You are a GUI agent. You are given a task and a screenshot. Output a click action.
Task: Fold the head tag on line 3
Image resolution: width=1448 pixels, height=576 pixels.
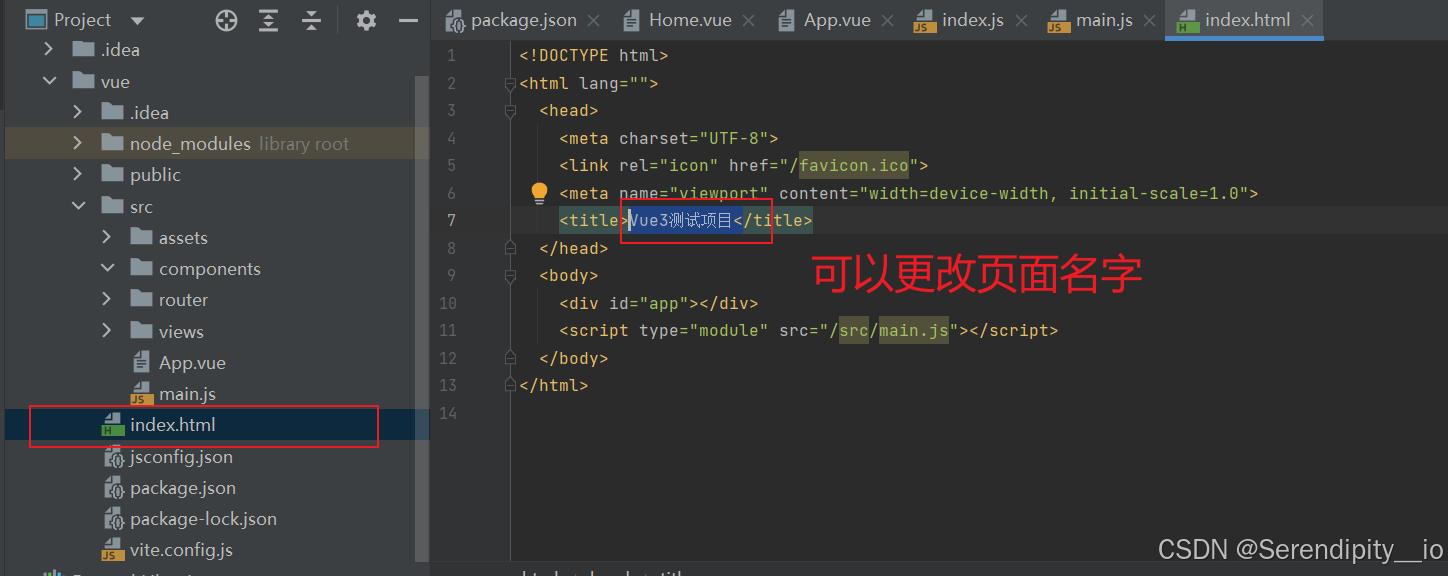(511, 111)
